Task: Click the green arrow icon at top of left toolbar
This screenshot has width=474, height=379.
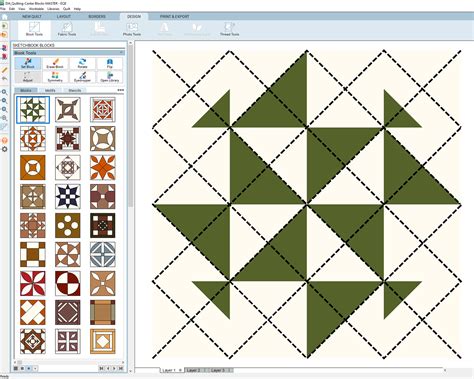Action: (4, 26)
